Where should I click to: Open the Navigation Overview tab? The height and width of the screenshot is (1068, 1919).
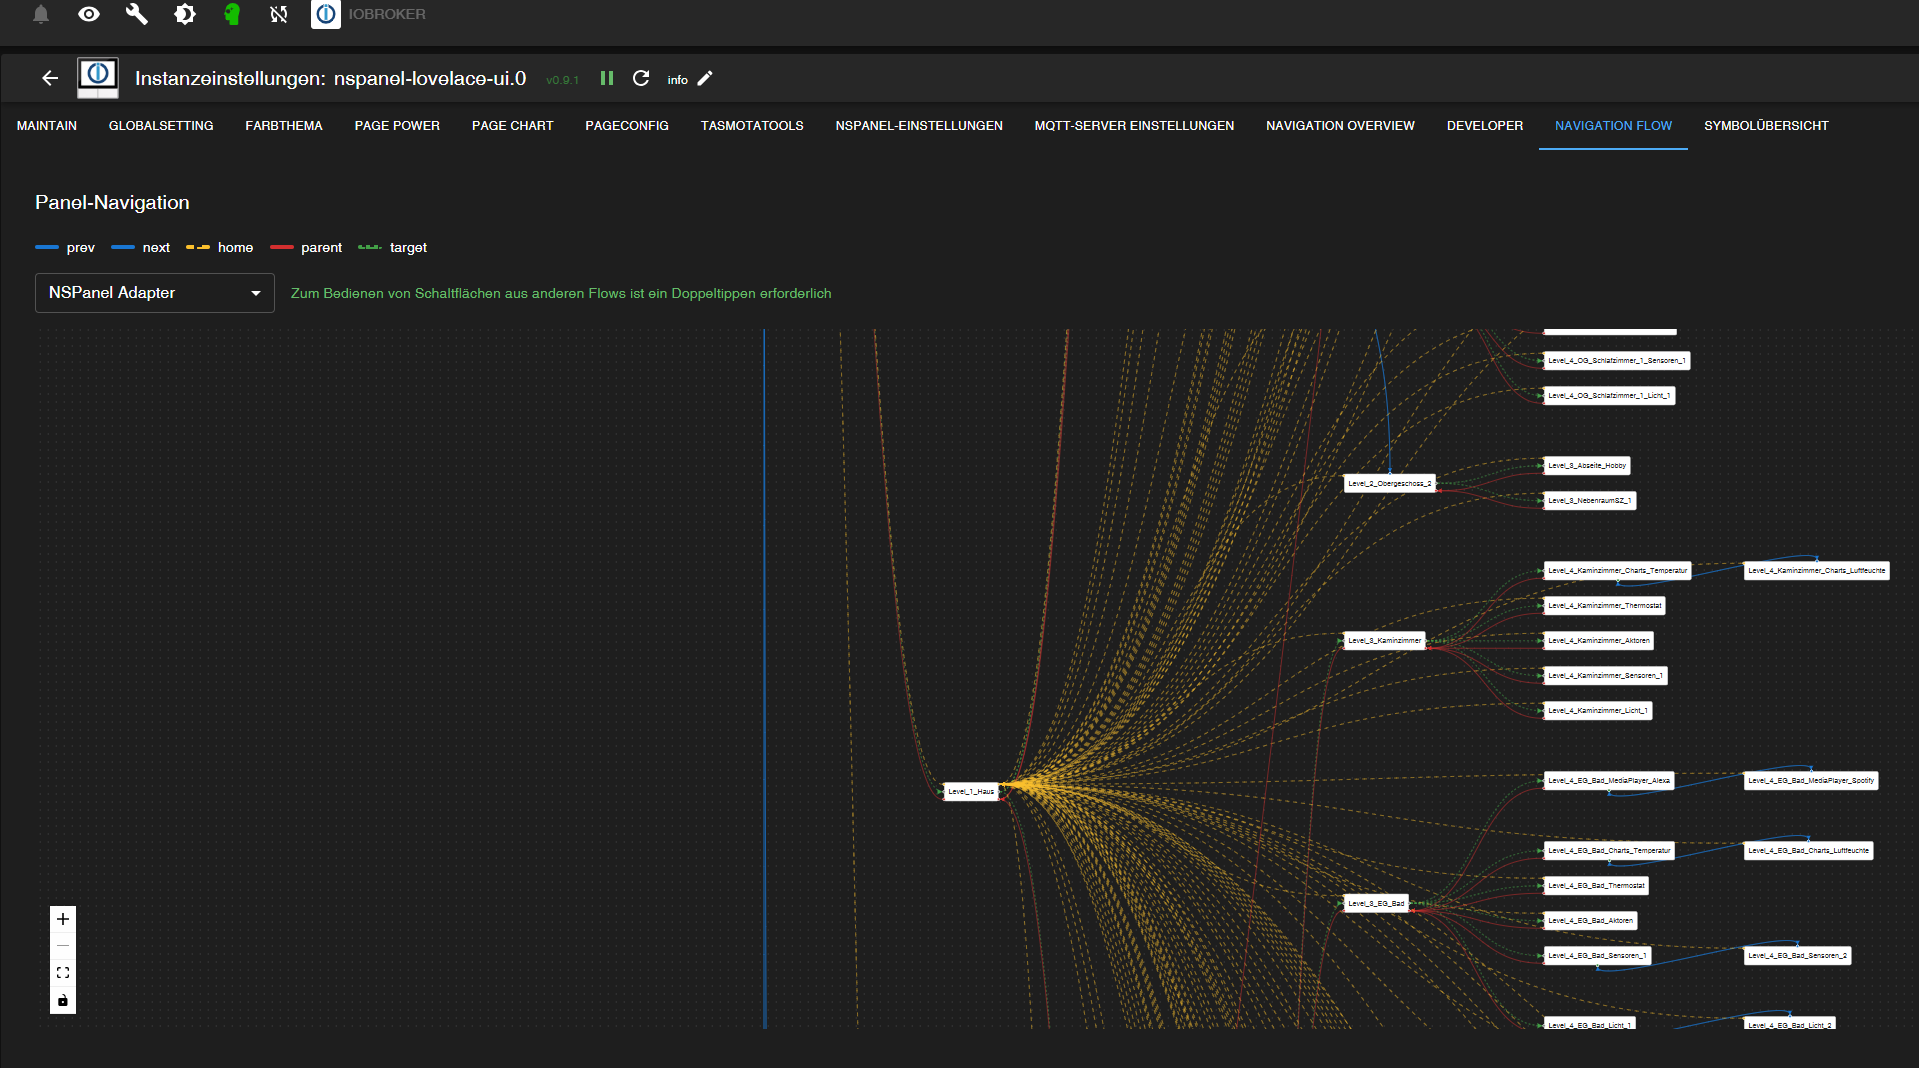pos(1340,126)
